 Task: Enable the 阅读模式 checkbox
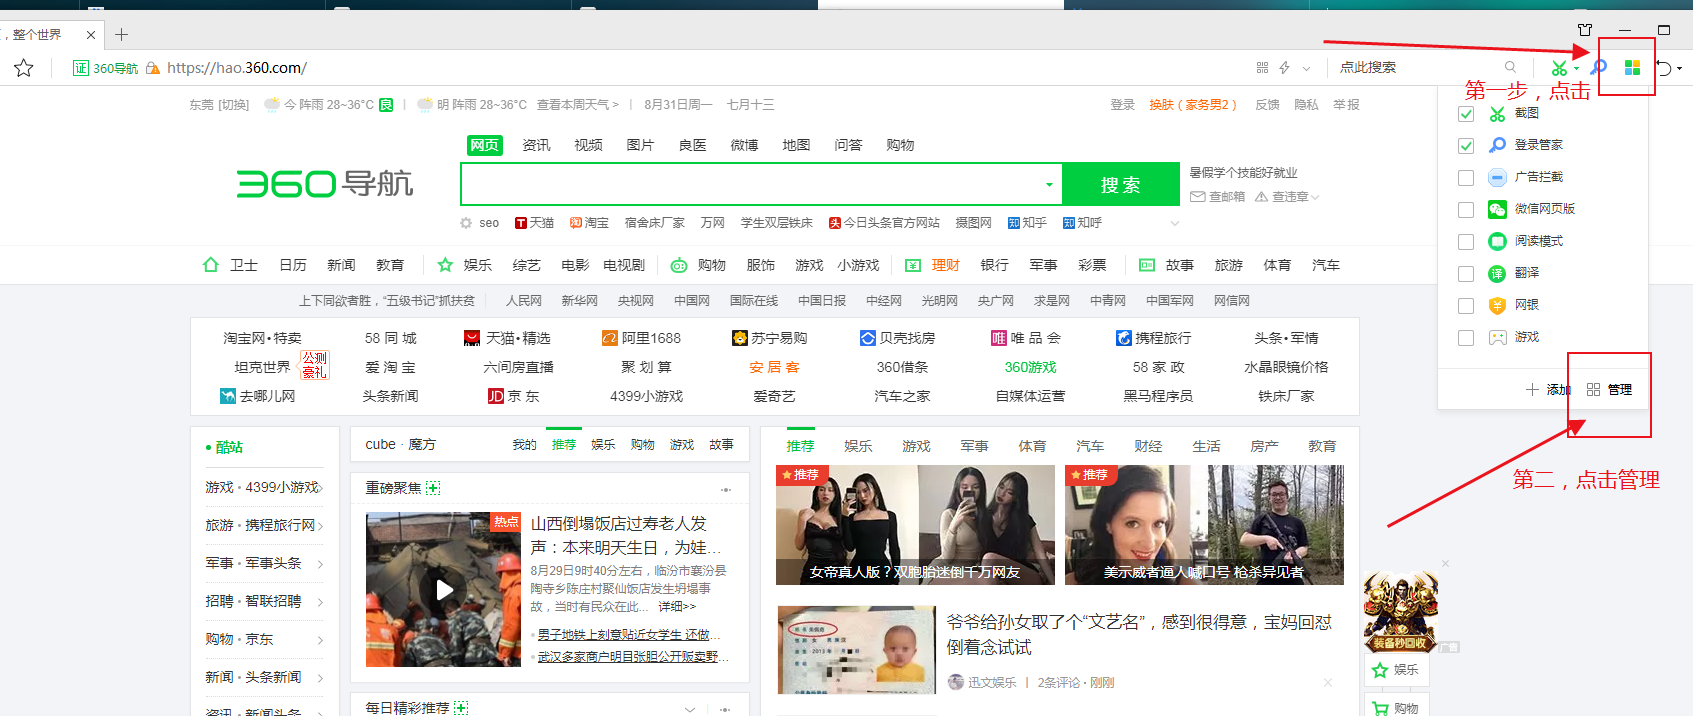[x=1466, y=242]
